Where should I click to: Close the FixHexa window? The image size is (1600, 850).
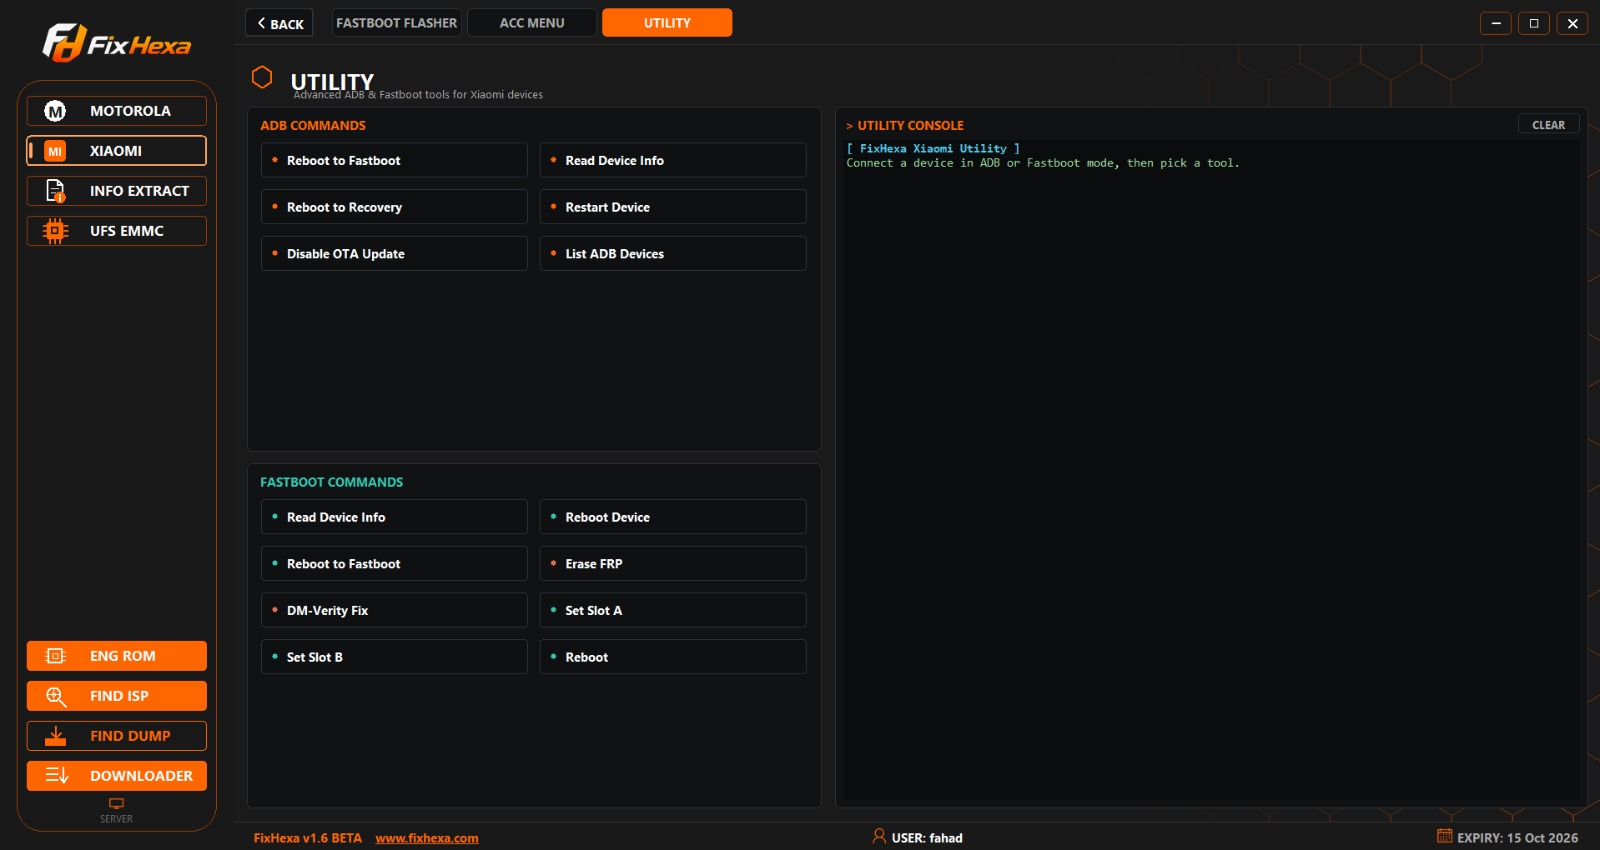1573,23
